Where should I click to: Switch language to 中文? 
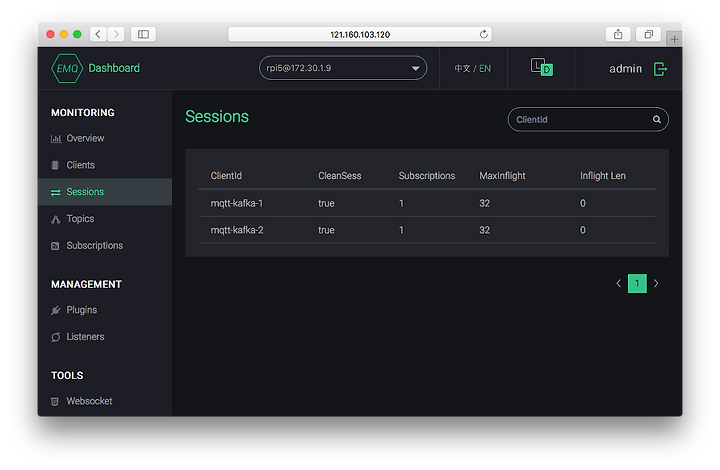click(462, 68)
